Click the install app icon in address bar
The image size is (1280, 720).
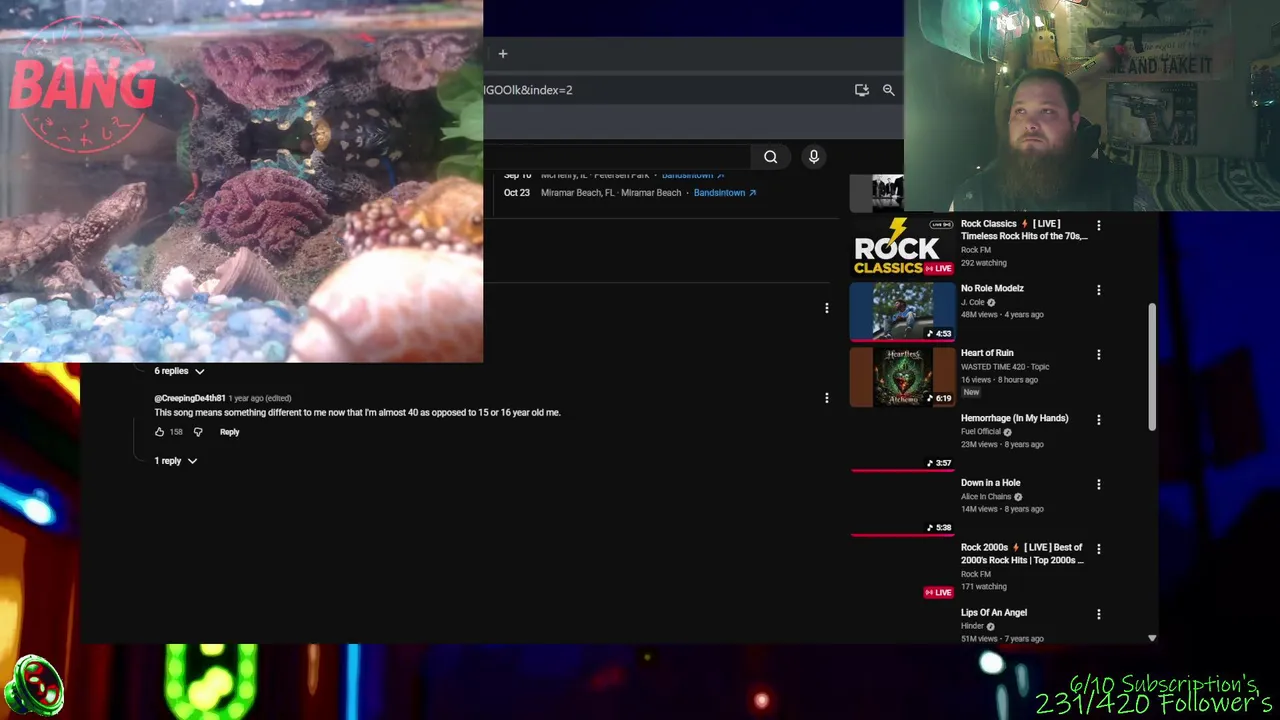pyautogui.click(x=862, y=90)
